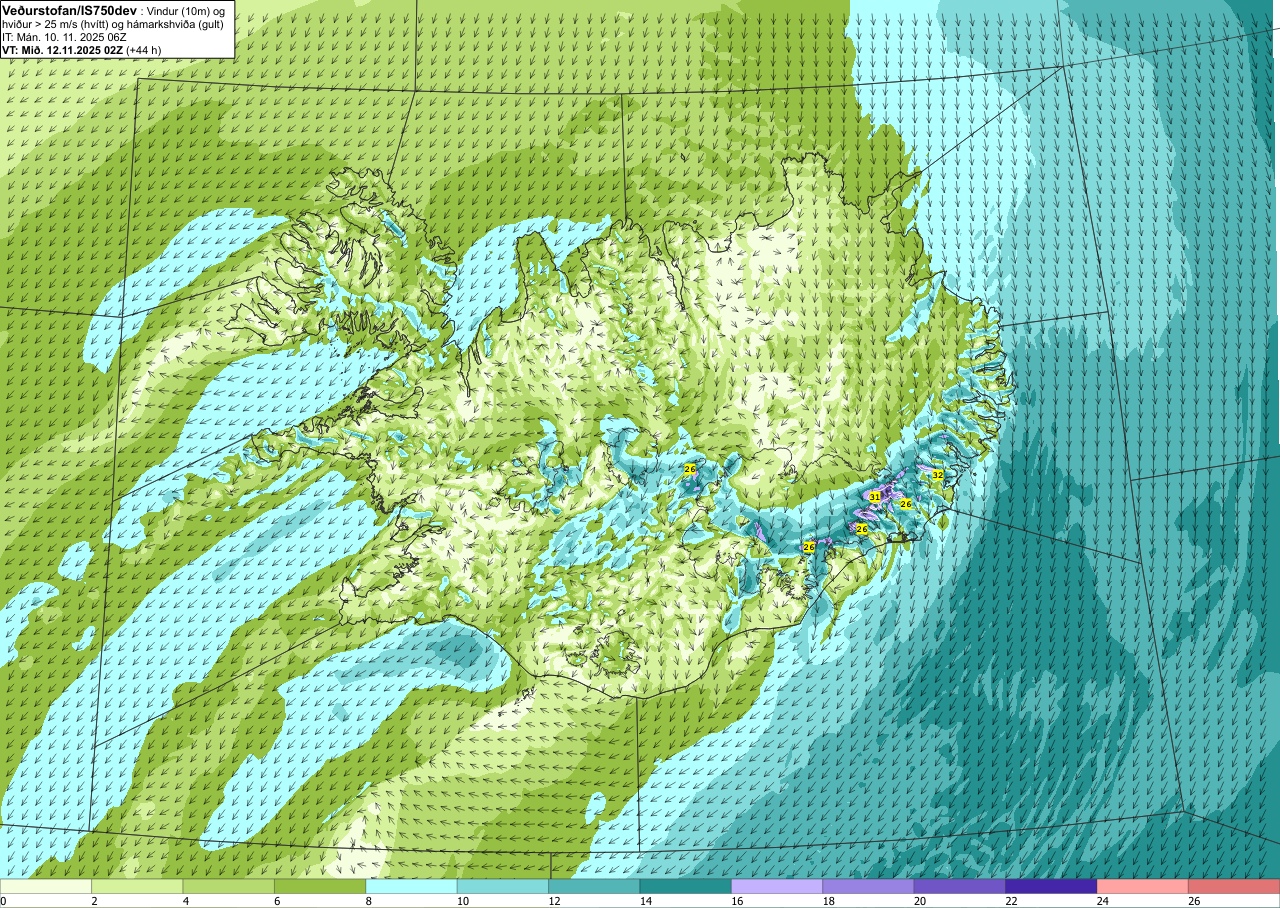Pick the 22–24 m/s dark indigo swatch
Screen dimensions: 1280x908
(x=1051, y=886)
